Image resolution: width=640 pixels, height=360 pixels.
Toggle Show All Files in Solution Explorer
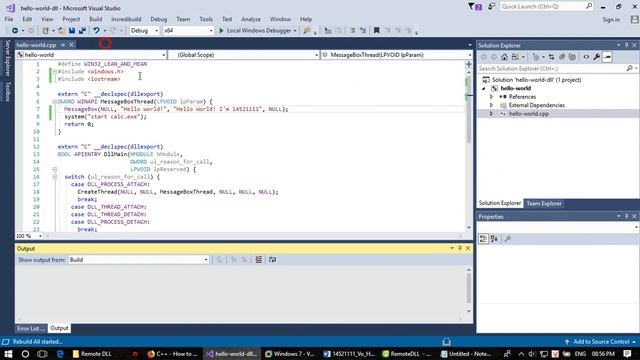coord(572,57)
